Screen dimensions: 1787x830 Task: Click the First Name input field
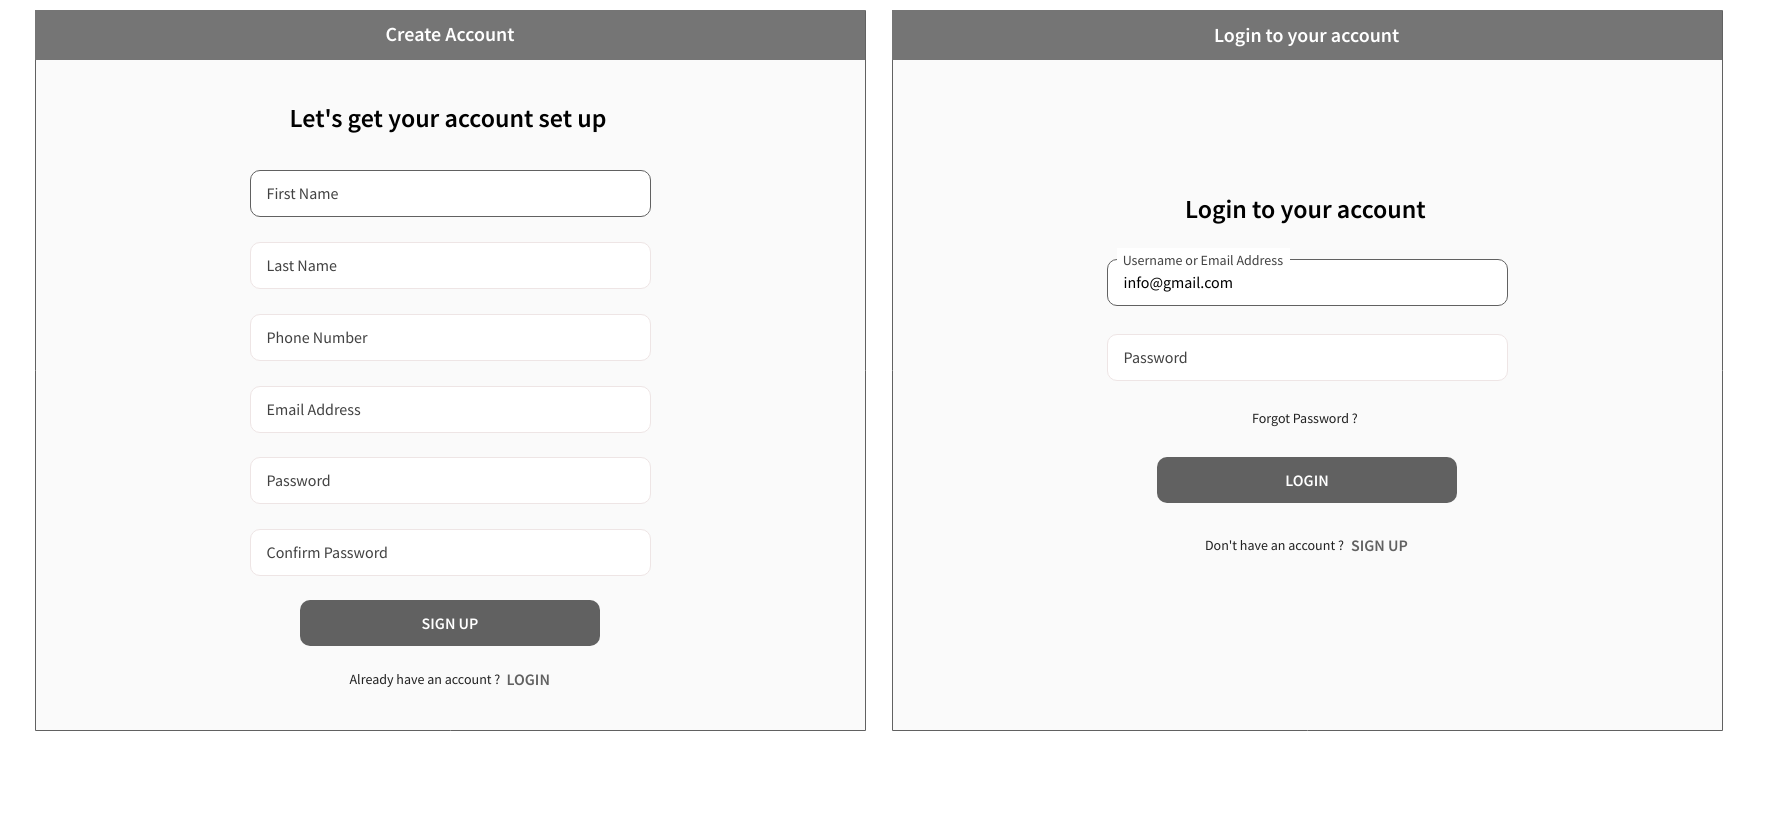[x=450, y=193]
